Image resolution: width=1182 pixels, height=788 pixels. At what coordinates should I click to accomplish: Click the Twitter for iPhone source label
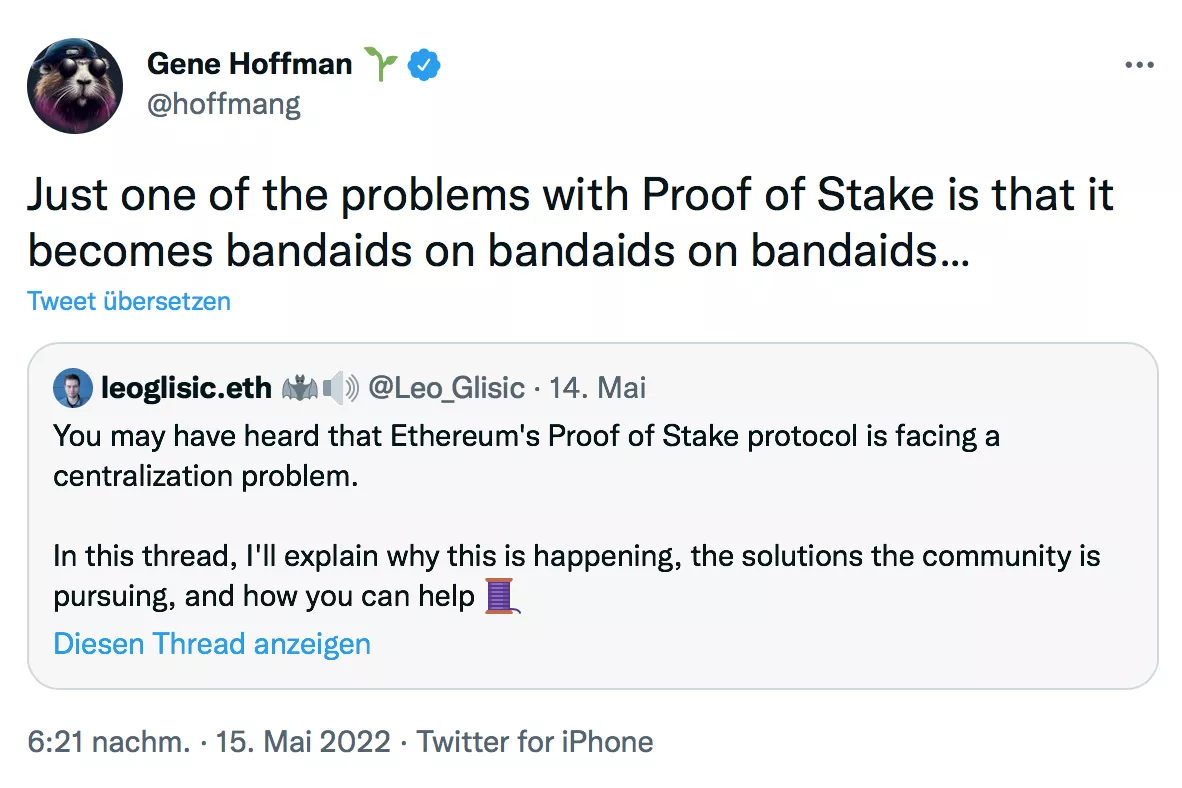click(x=536, y=742)
